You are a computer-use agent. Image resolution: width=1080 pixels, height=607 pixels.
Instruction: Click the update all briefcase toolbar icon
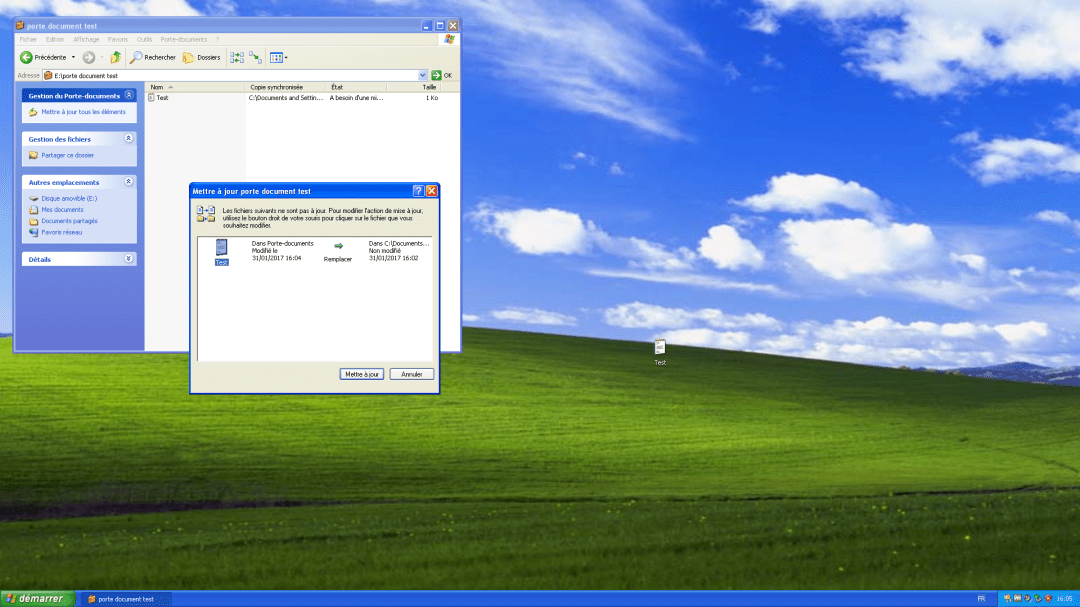237,57
